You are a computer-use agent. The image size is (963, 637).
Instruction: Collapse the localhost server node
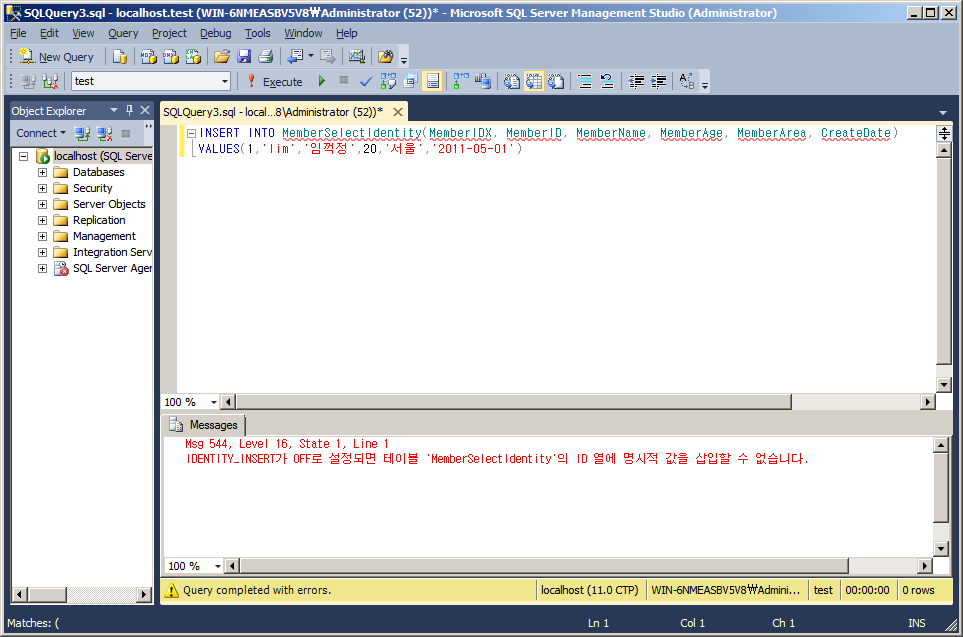pyautogui.click(x=23, y=156)
